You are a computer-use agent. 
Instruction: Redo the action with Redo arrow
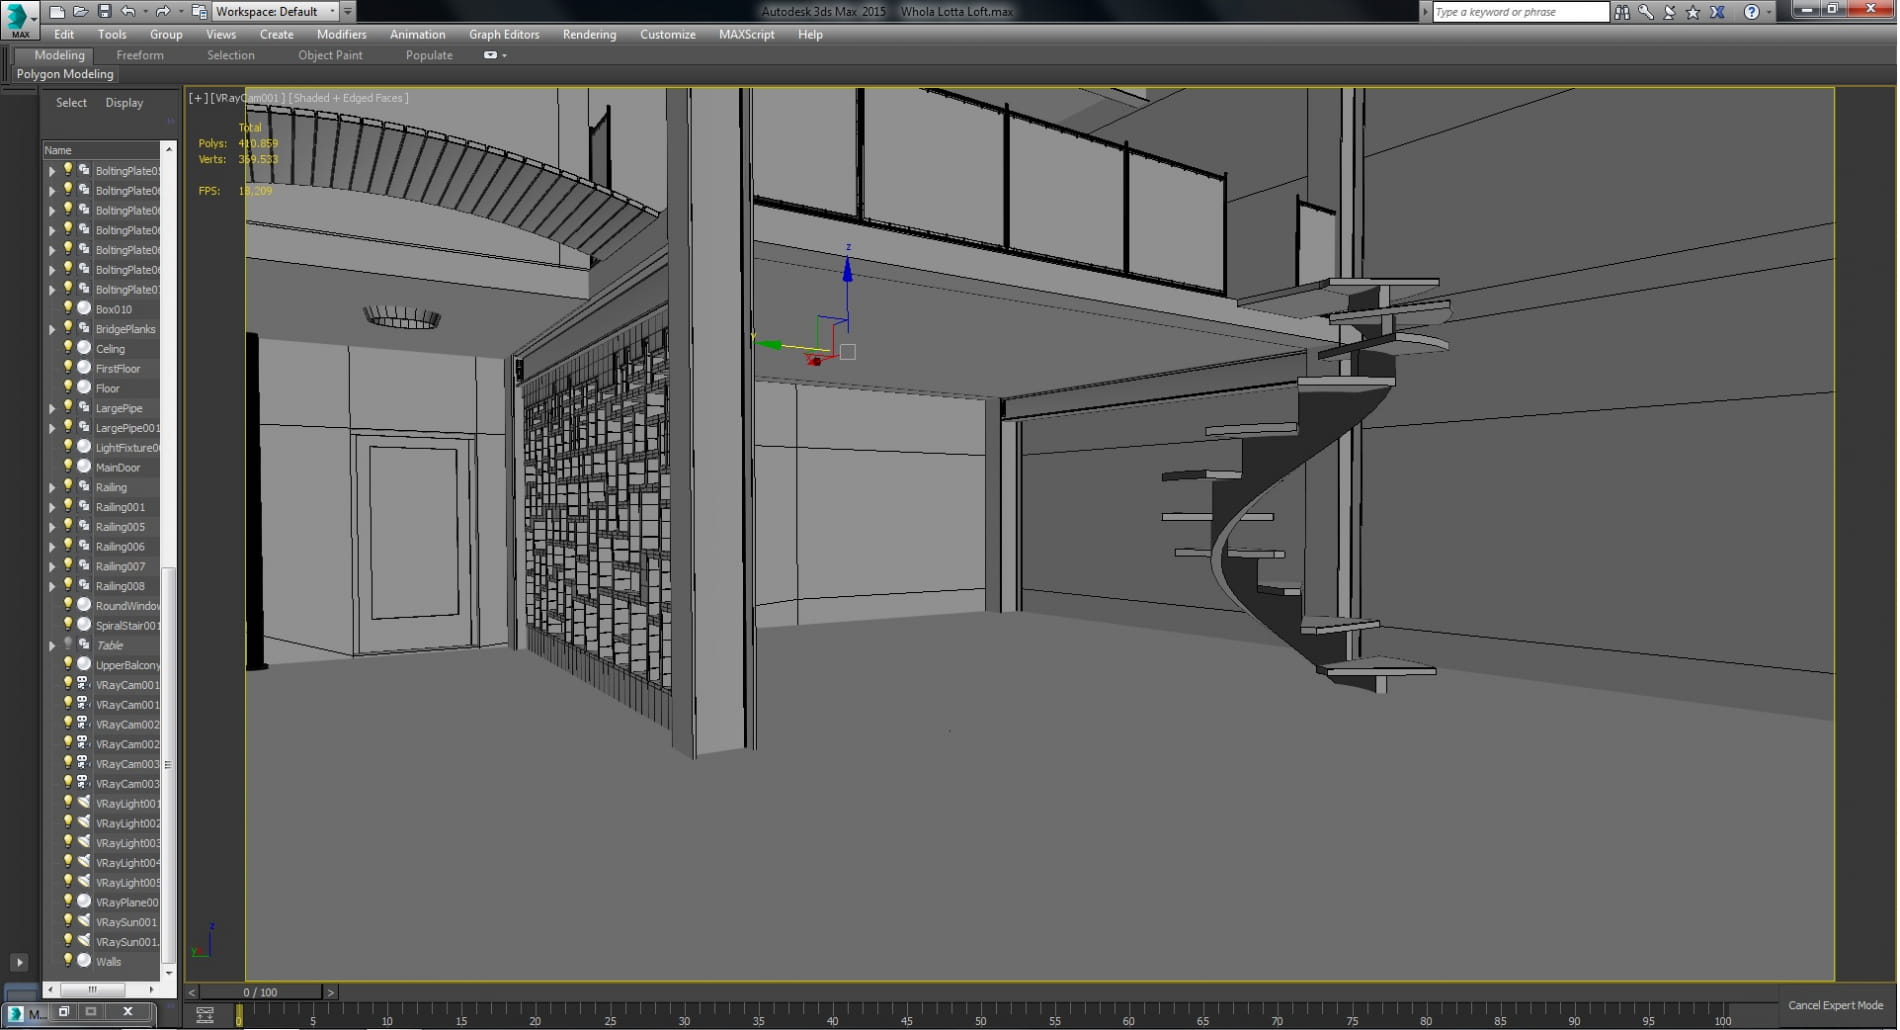coord(162,12)
